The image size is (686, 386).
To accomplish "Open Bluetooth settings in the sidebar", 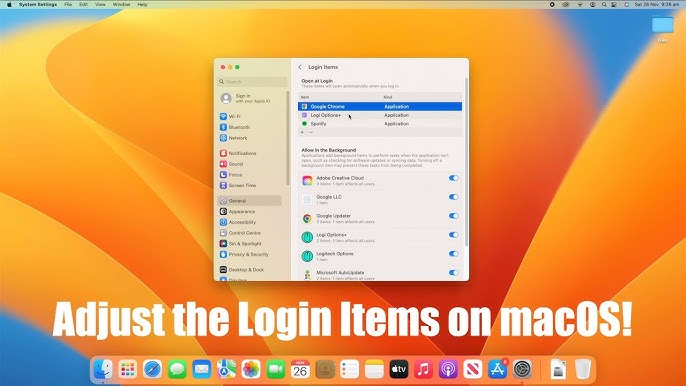I will click(x=235, y=127).
